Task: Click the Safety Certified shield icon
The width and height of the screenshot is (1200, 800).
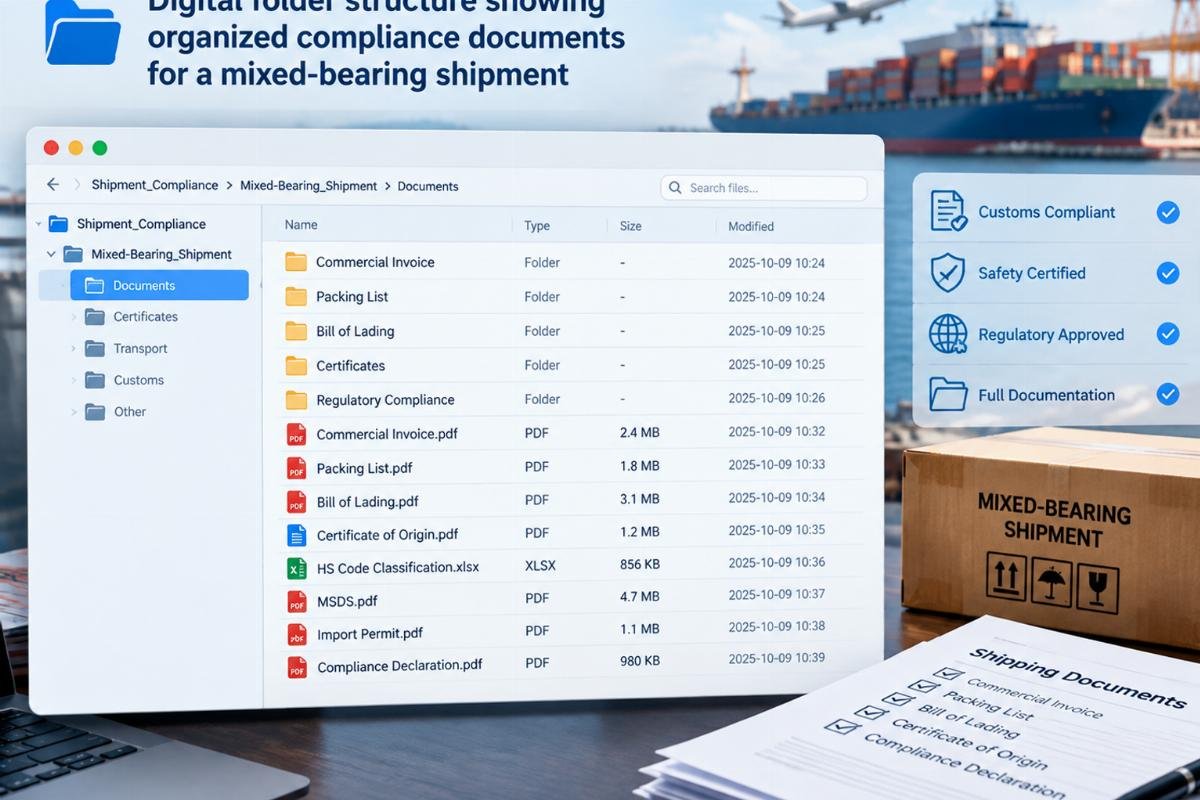Action: (x=947, y=272)
